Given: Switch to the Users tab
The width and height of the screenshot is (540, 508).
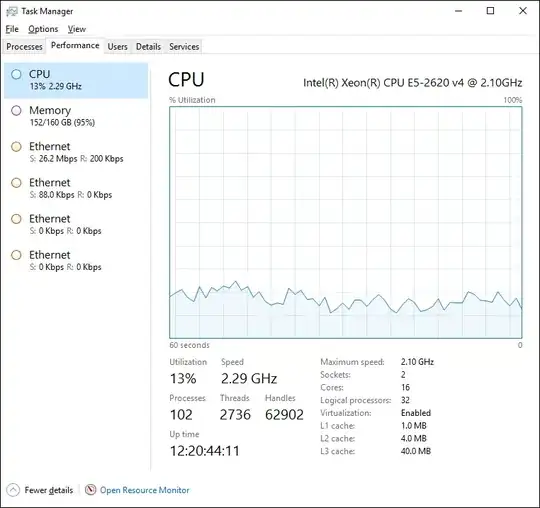Looking at the screenshot, I should pos(117,46).
